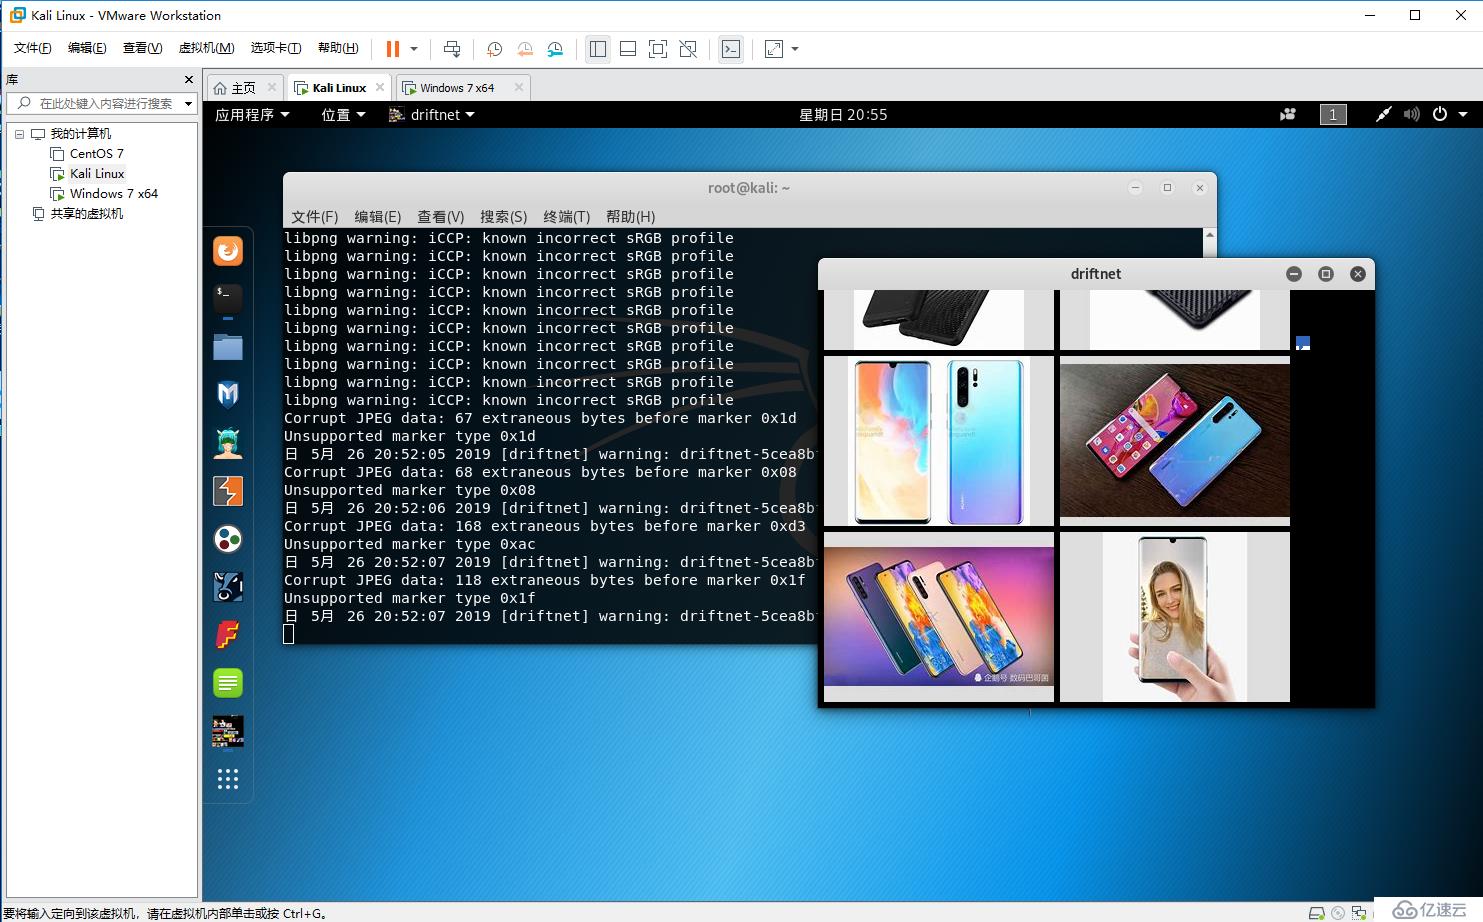Open VMware 查看(V) menu
This screenshot has height=922, width=1483.
[142, 48]
